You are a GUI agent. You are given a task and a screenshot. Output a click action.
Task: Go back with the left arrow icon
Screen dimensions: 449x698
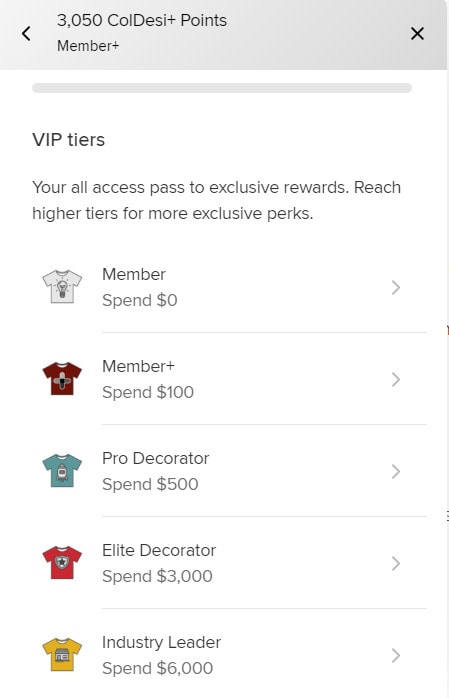pos(26,33)
